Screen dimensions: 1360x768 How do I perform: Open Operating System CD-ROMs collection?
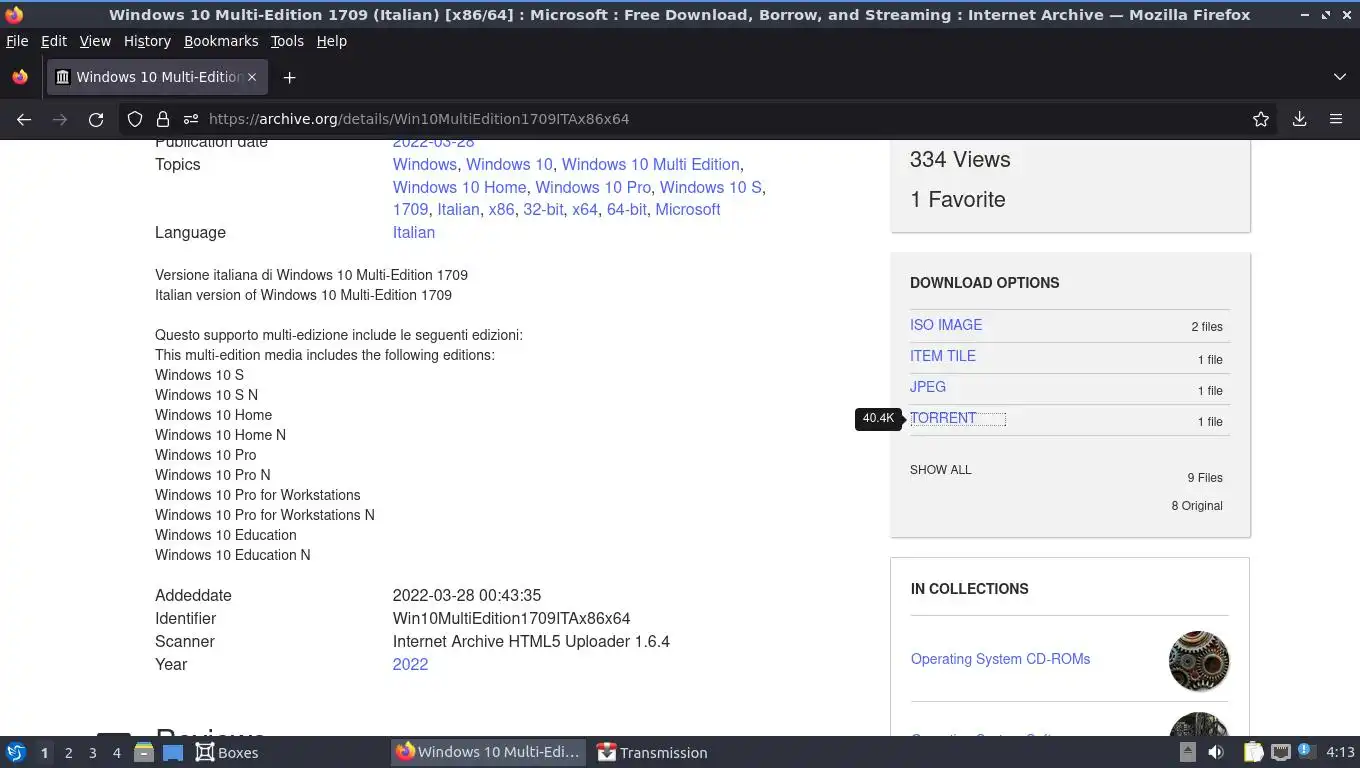pos(1000,659)
